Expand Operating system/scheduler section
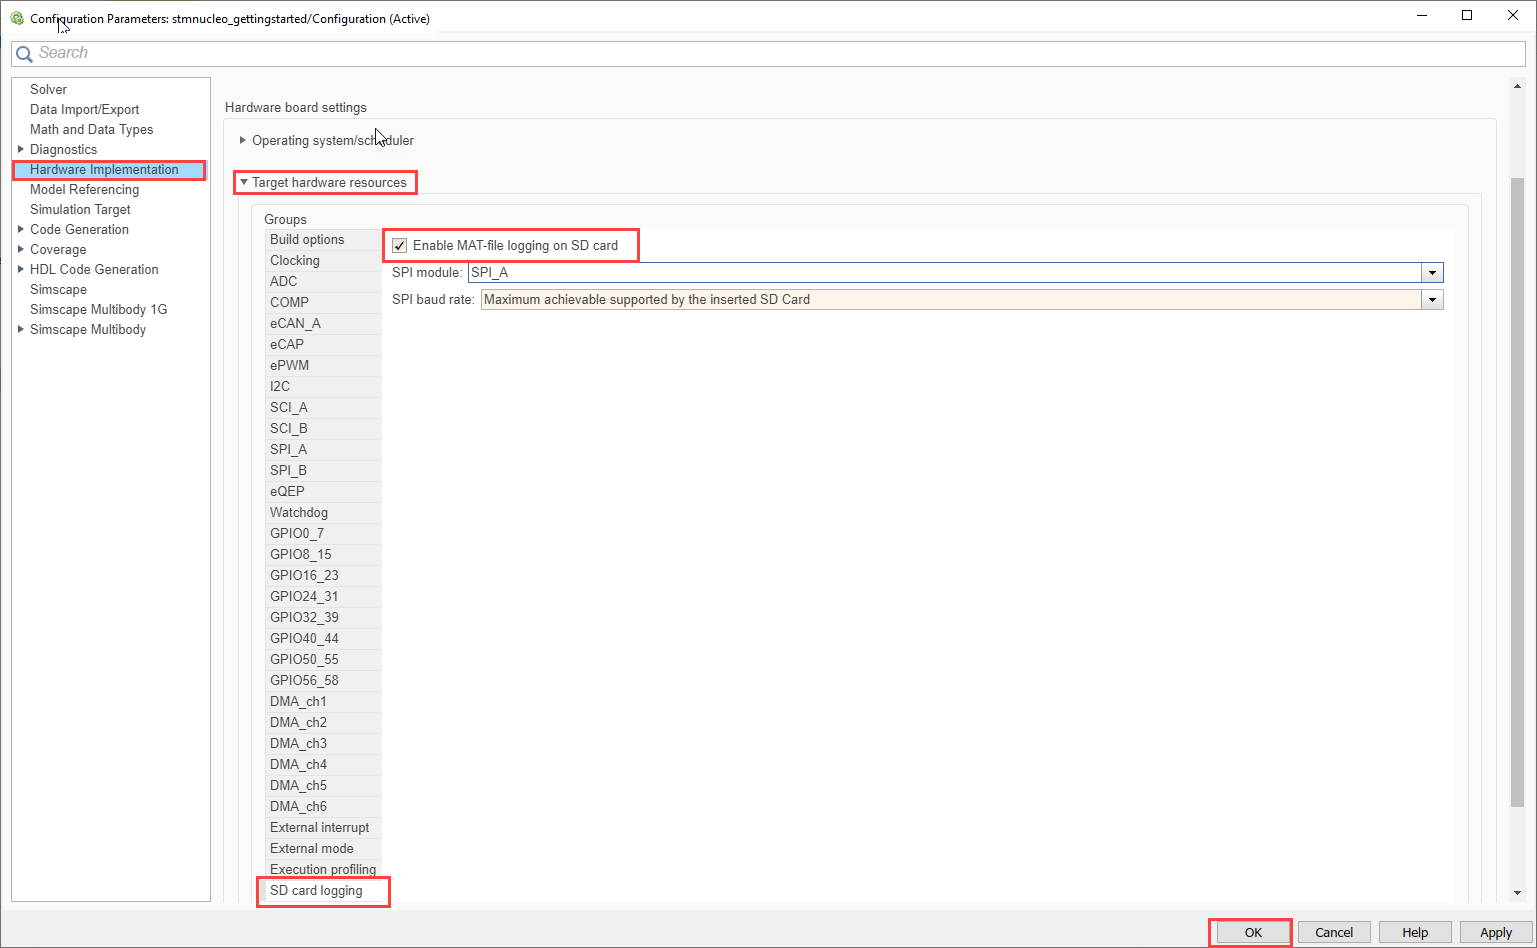 pos(243,141)
